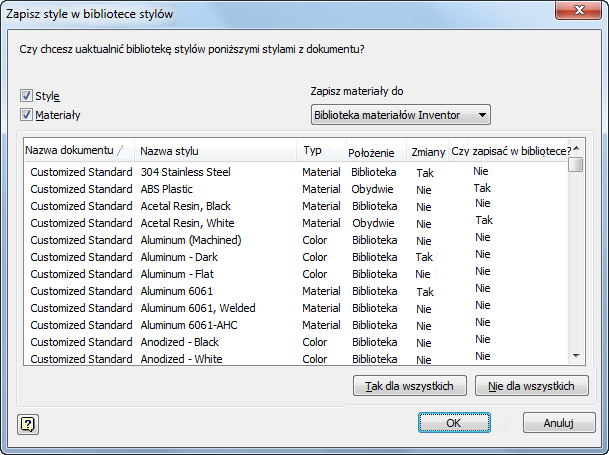The image size is (609, 455).
Task: Uncheck the Materiały checkbox
Action: 26,115
